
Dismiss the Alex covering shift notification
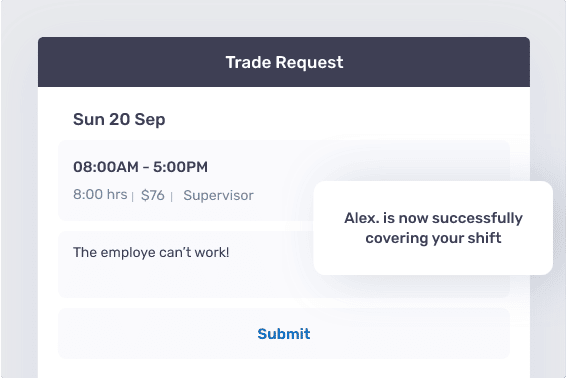tap(433, 228)
